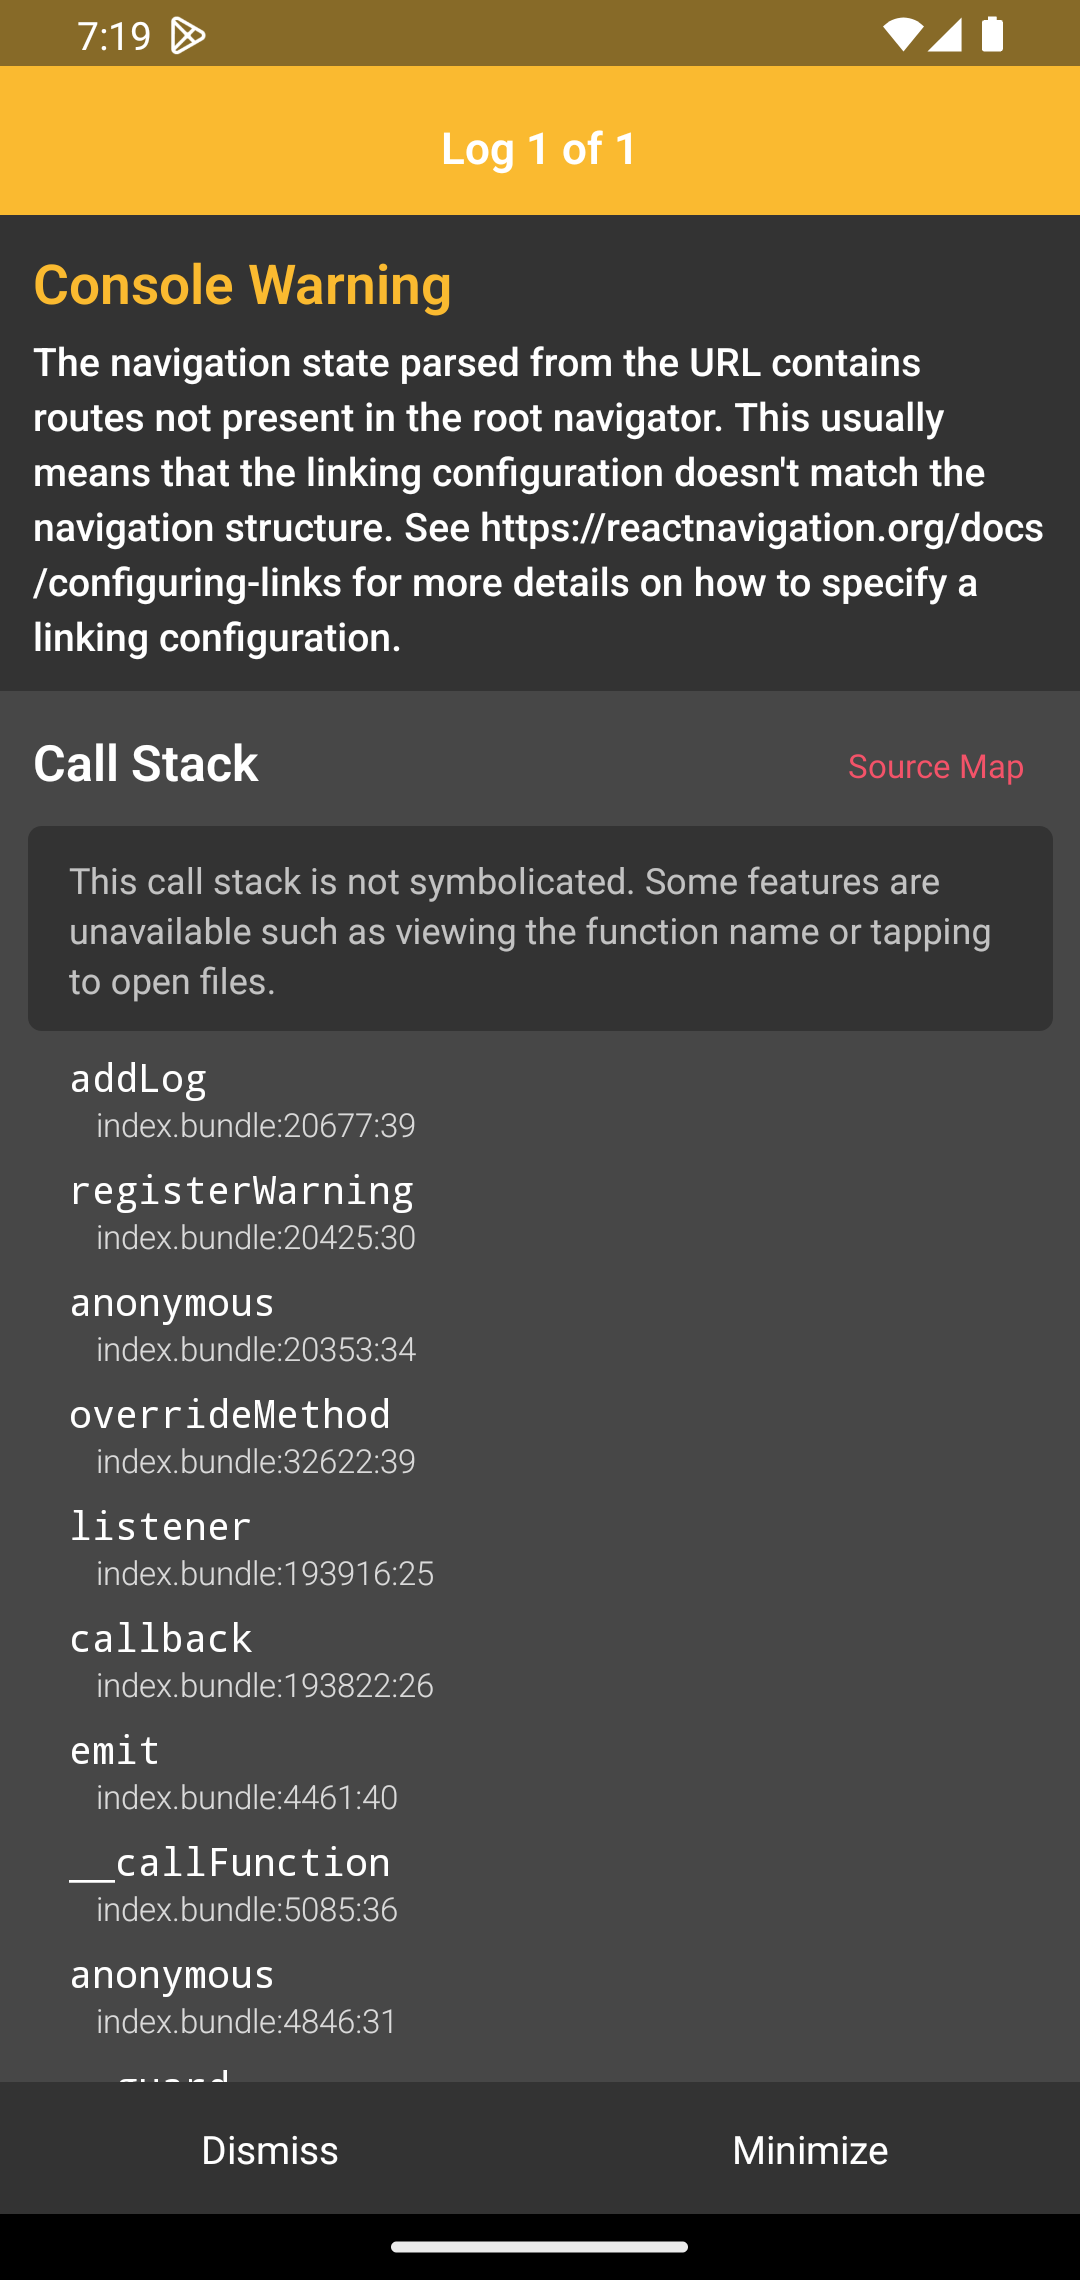Open the Console Warning section header

tap(241, 284)
